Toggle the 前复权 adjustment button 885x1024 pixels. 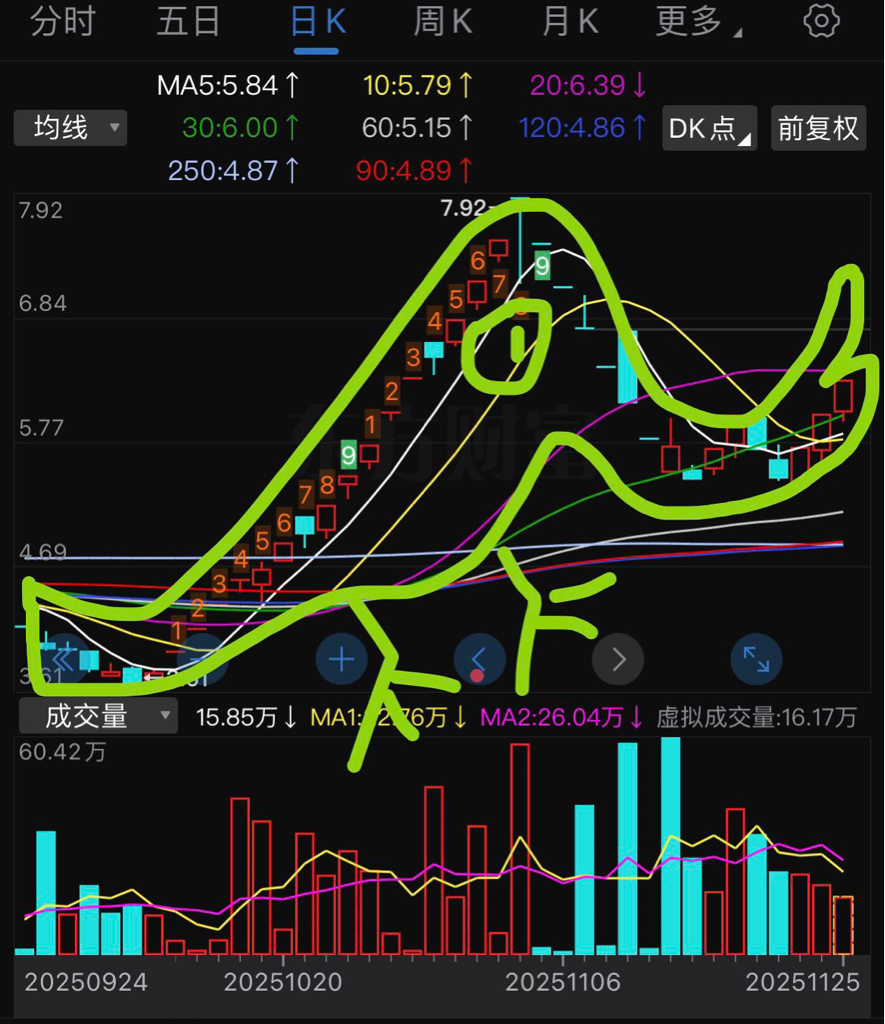coord(818,128)
